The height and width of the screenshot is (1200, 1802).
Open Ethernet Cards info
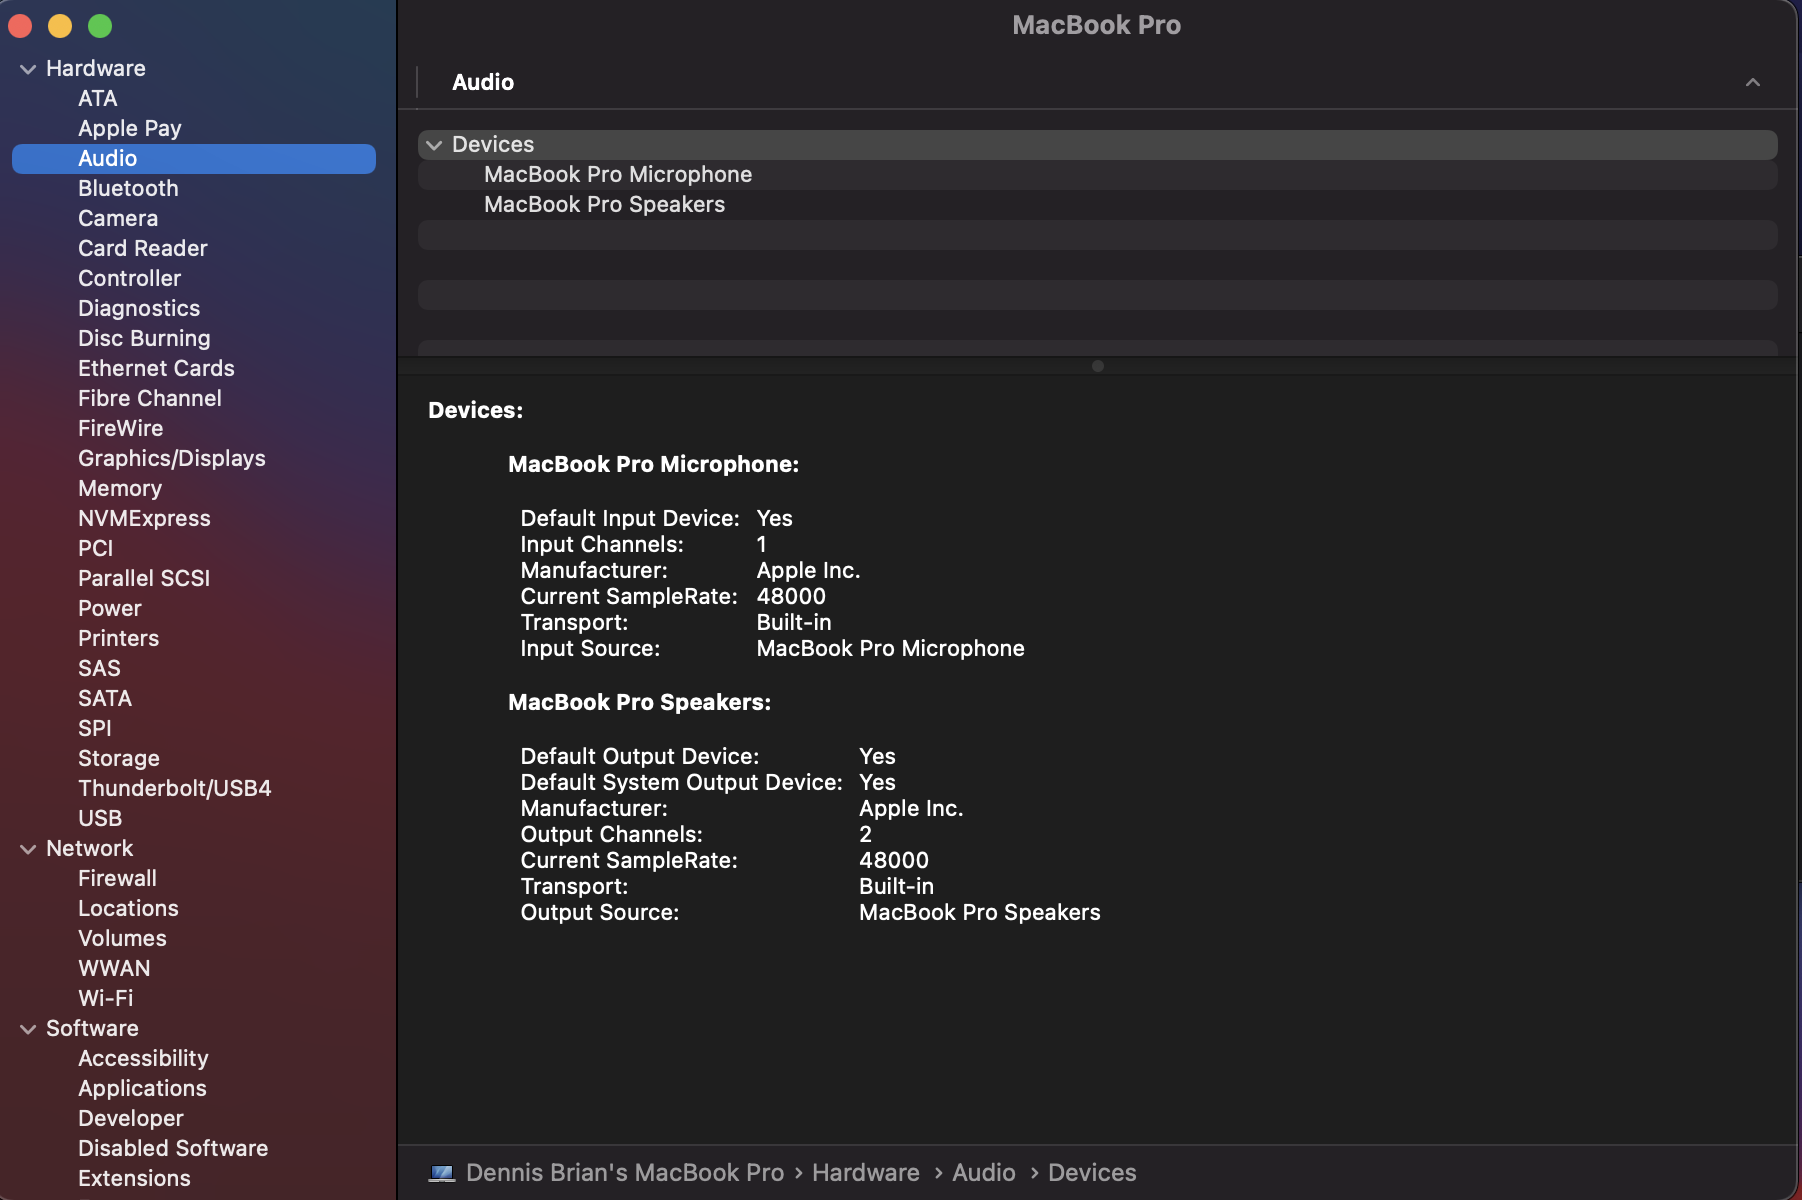pos(156,368)
